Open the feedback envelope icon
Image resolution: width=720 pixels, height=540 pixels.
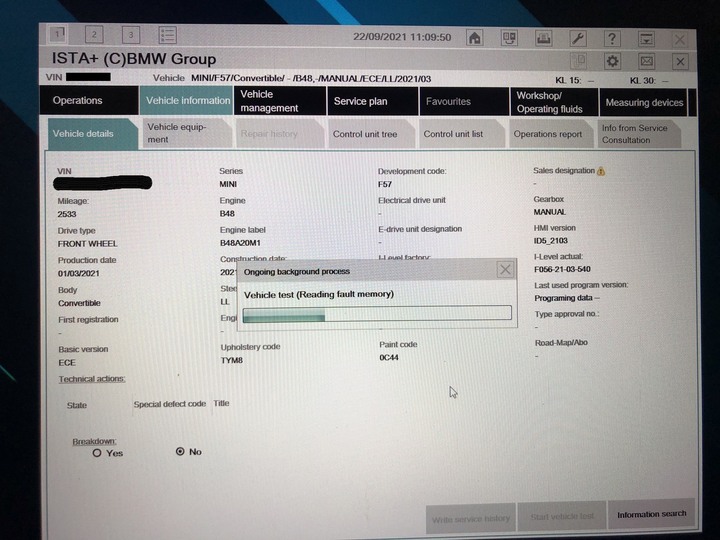(x=647, y=62)
